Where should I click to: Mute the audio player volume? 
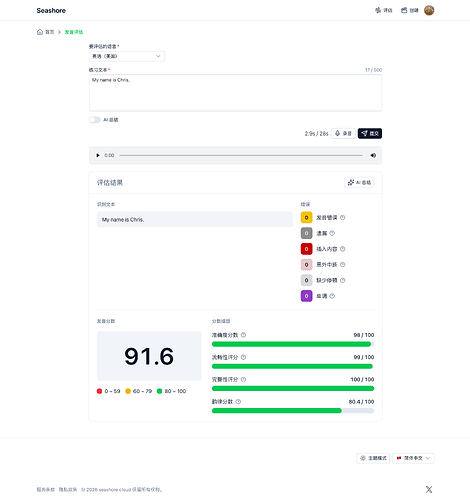point(373,155)
